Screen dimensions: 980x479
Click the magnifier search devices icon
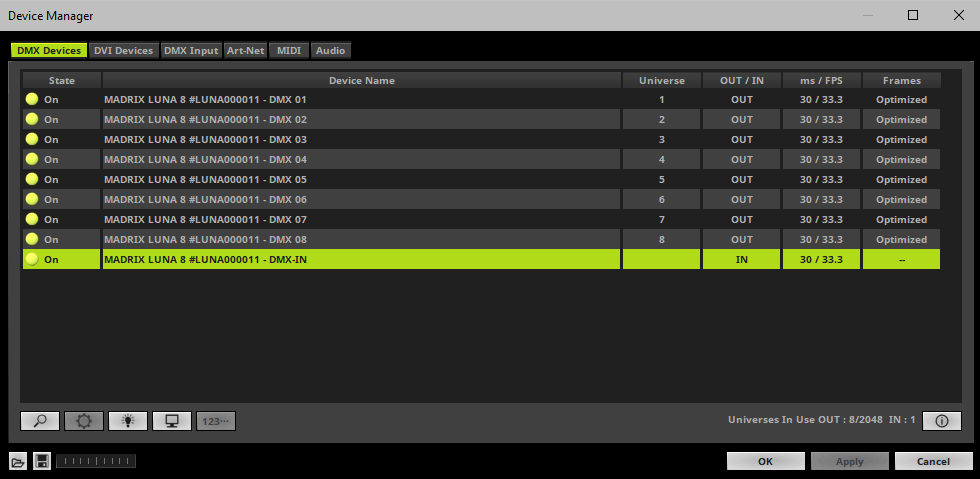[40, 421]
